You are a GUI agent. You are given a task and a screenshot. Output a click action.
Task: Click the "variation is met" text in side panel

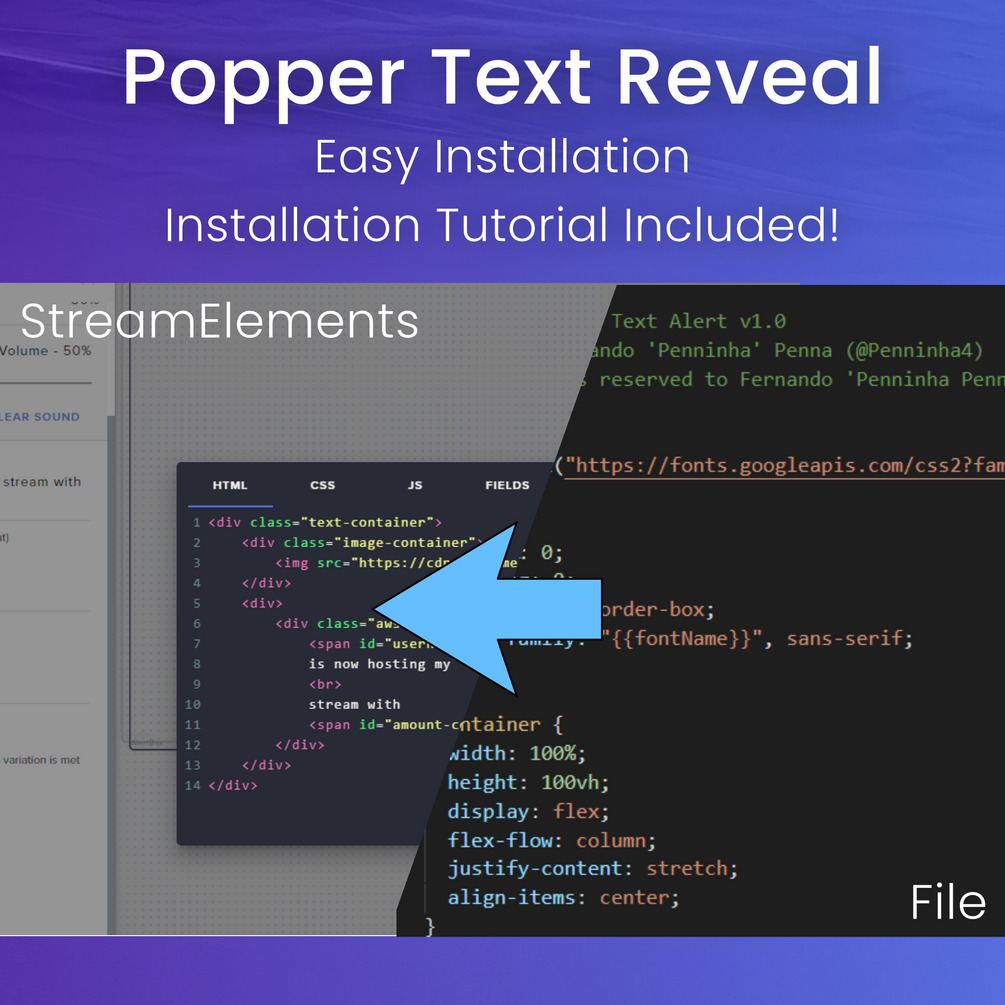pyautogui.click(x=41, y=760)
